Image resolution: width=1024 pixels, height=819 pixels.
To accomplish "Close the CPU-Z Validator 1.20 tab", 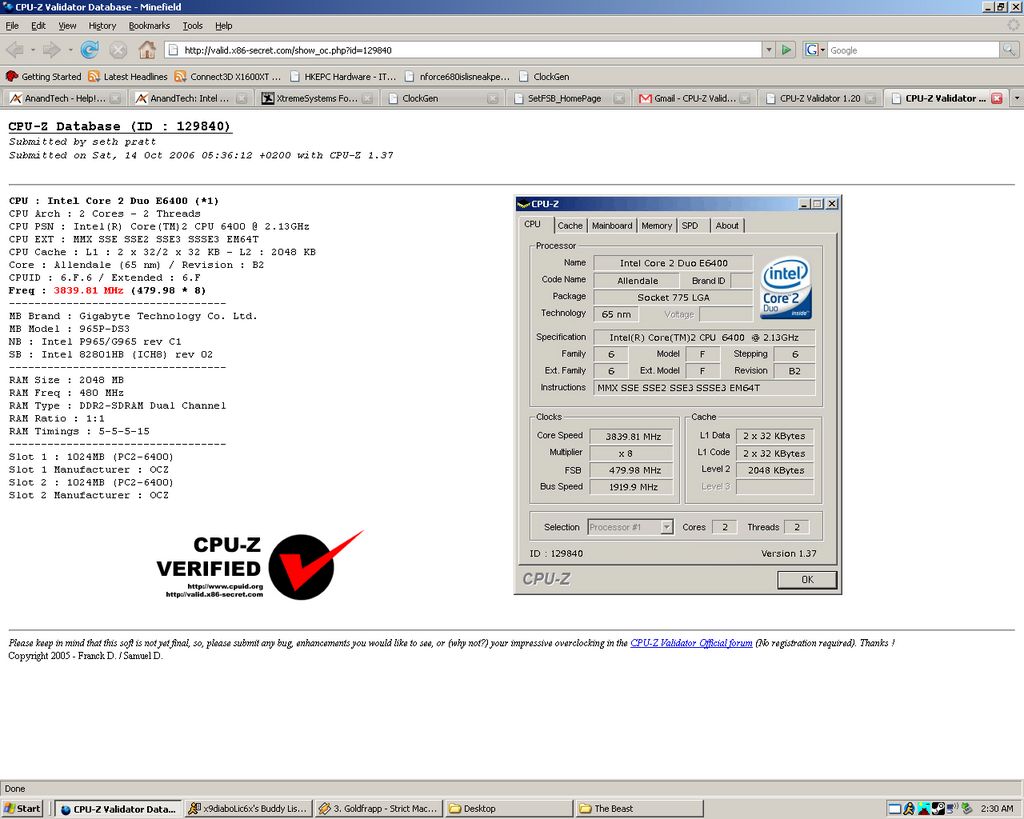I will coord(871,99).
